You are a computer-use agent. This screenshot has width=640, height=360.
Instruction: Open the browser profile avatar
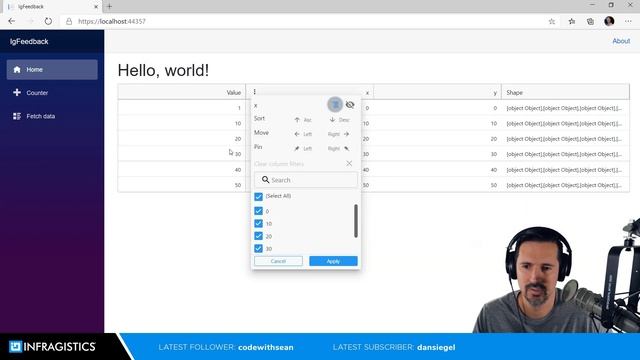tap(609, 21)
